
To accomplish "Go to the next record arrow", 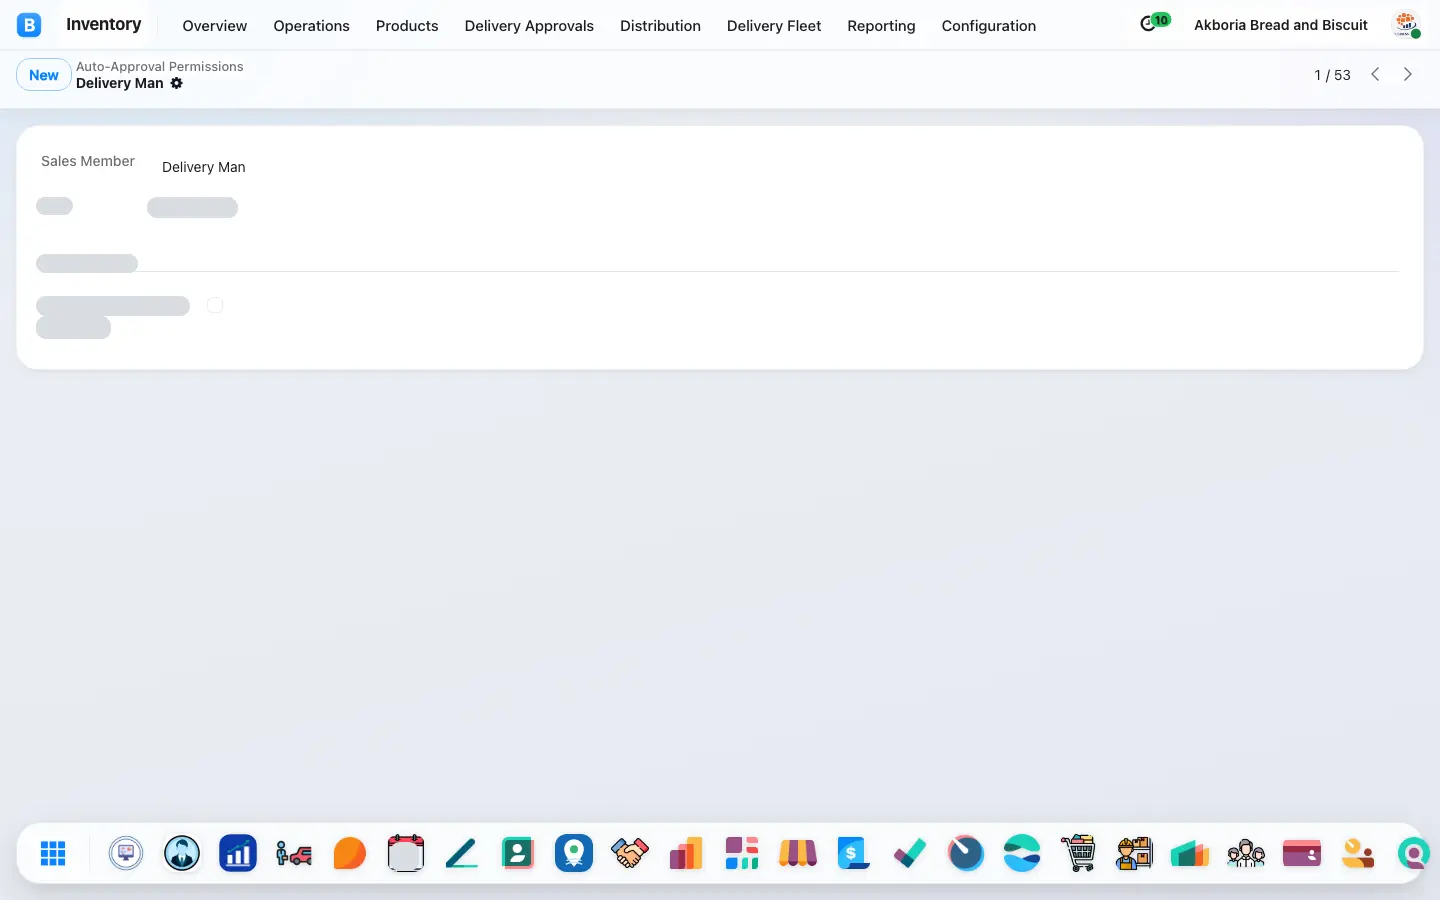I will [1408, 74].
